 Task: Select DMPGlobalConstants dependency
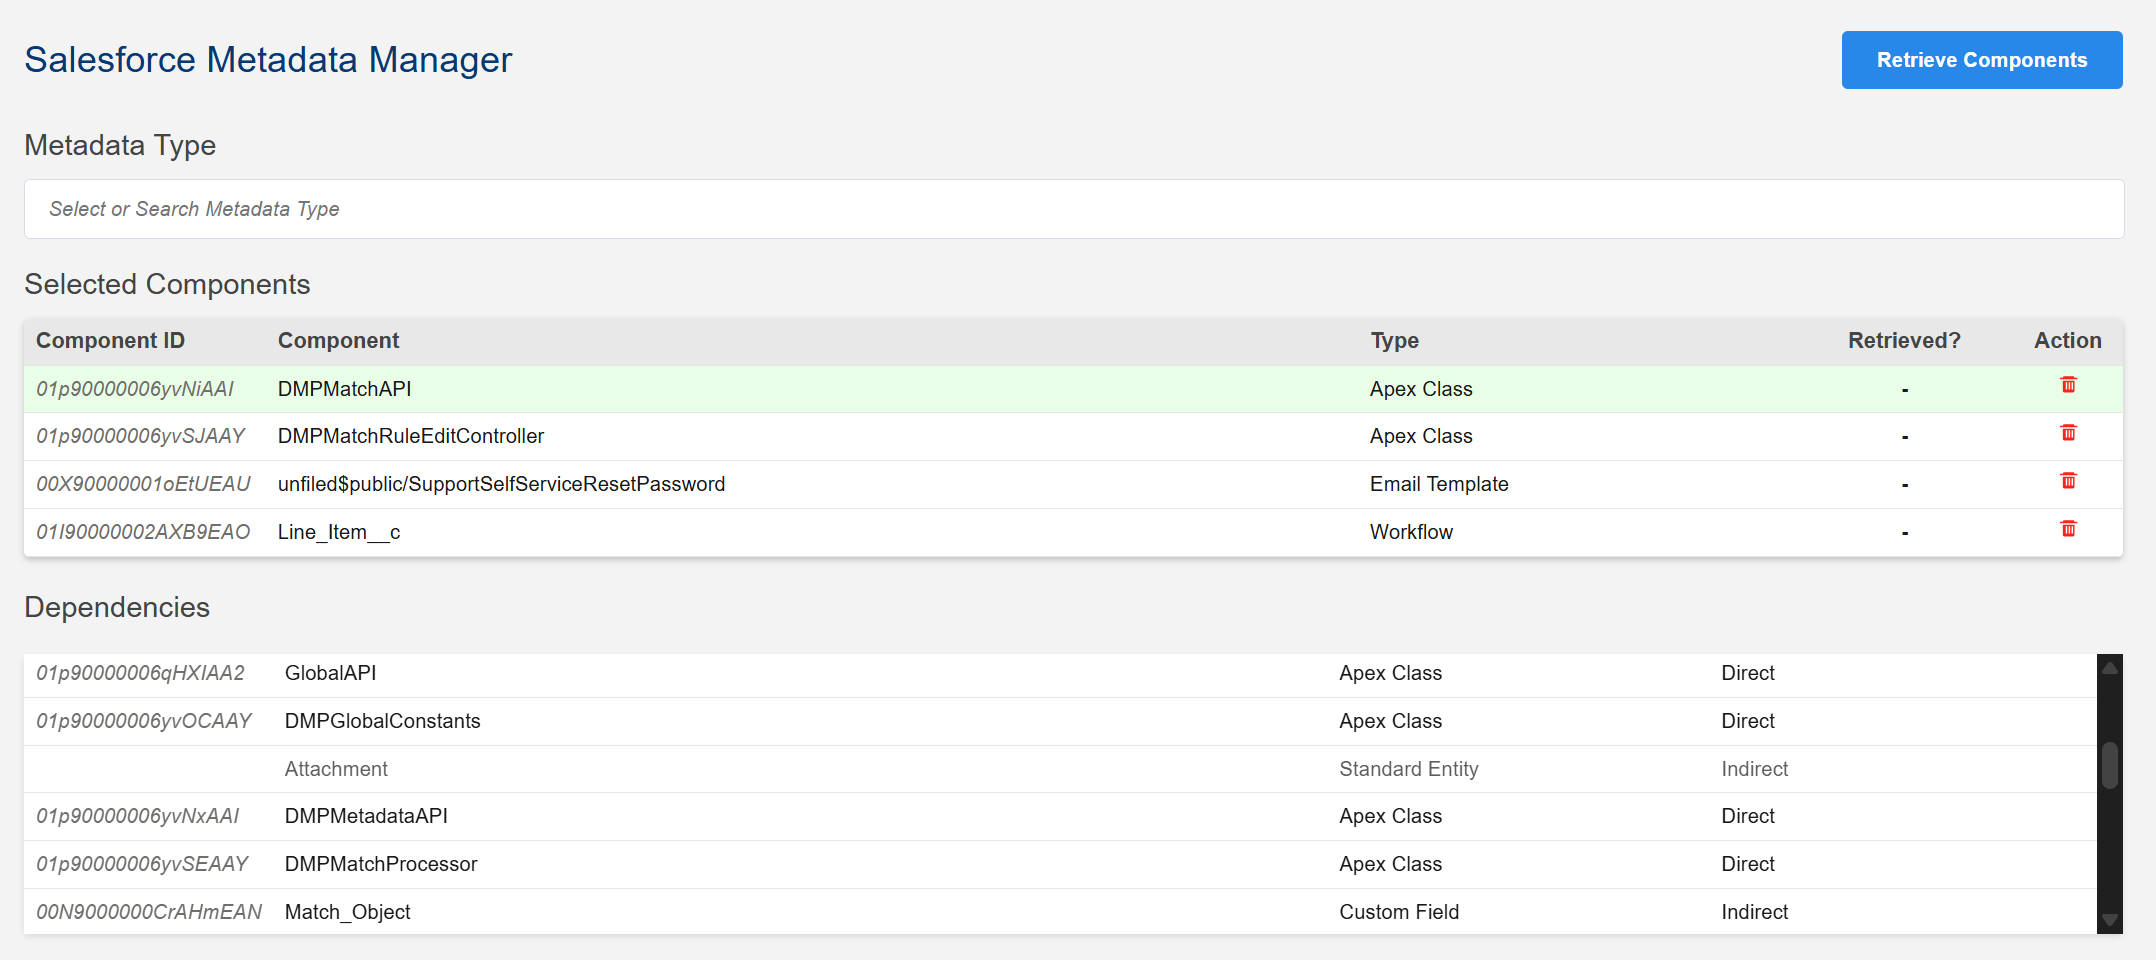(x=382, y=721)
